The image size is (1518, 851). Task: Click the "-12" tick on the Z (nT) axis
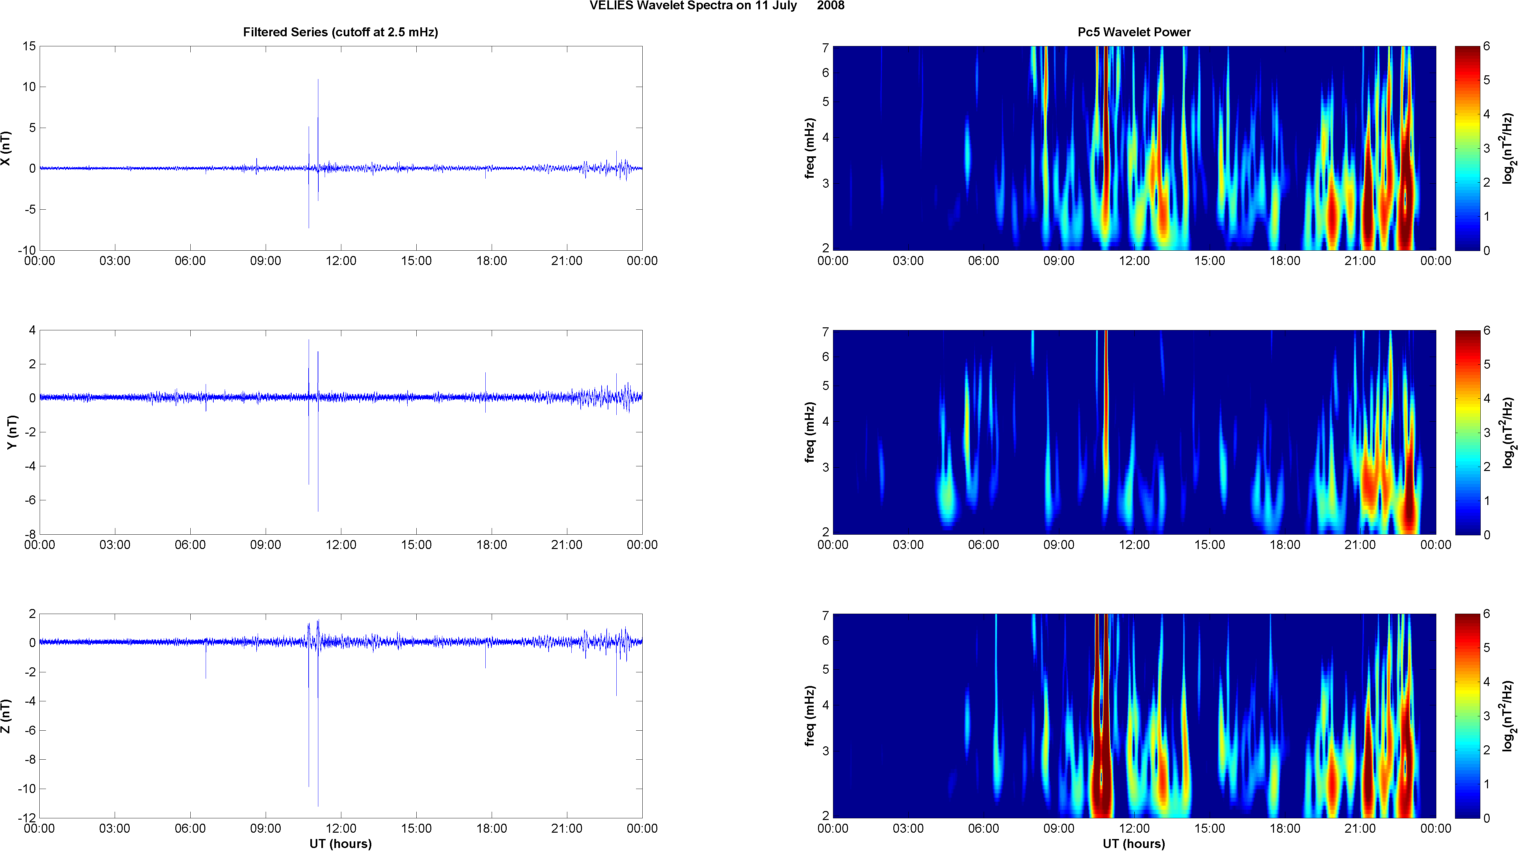pyautogui.click(x=27, y=818)
